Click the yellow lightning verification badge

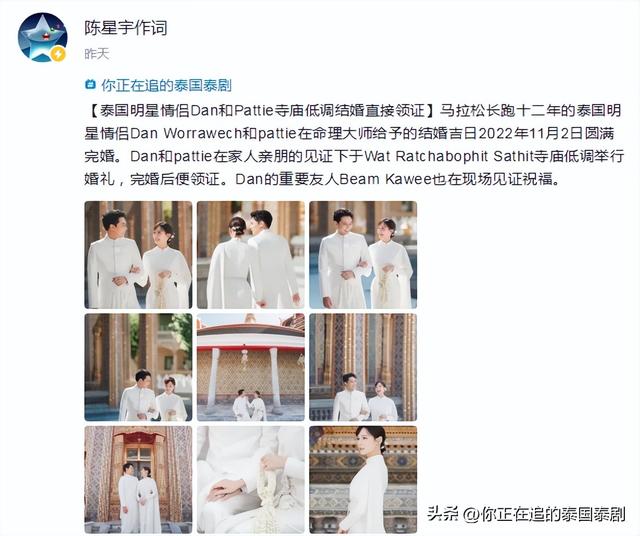[58, 54]
